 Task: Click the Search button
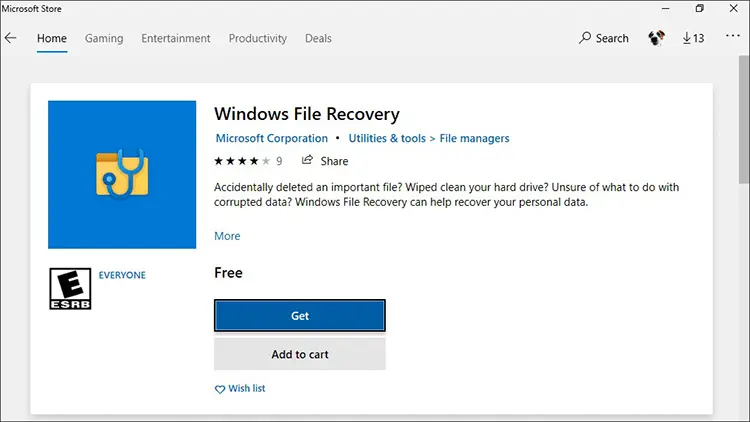pyautogui.click(x=604, y=38)
